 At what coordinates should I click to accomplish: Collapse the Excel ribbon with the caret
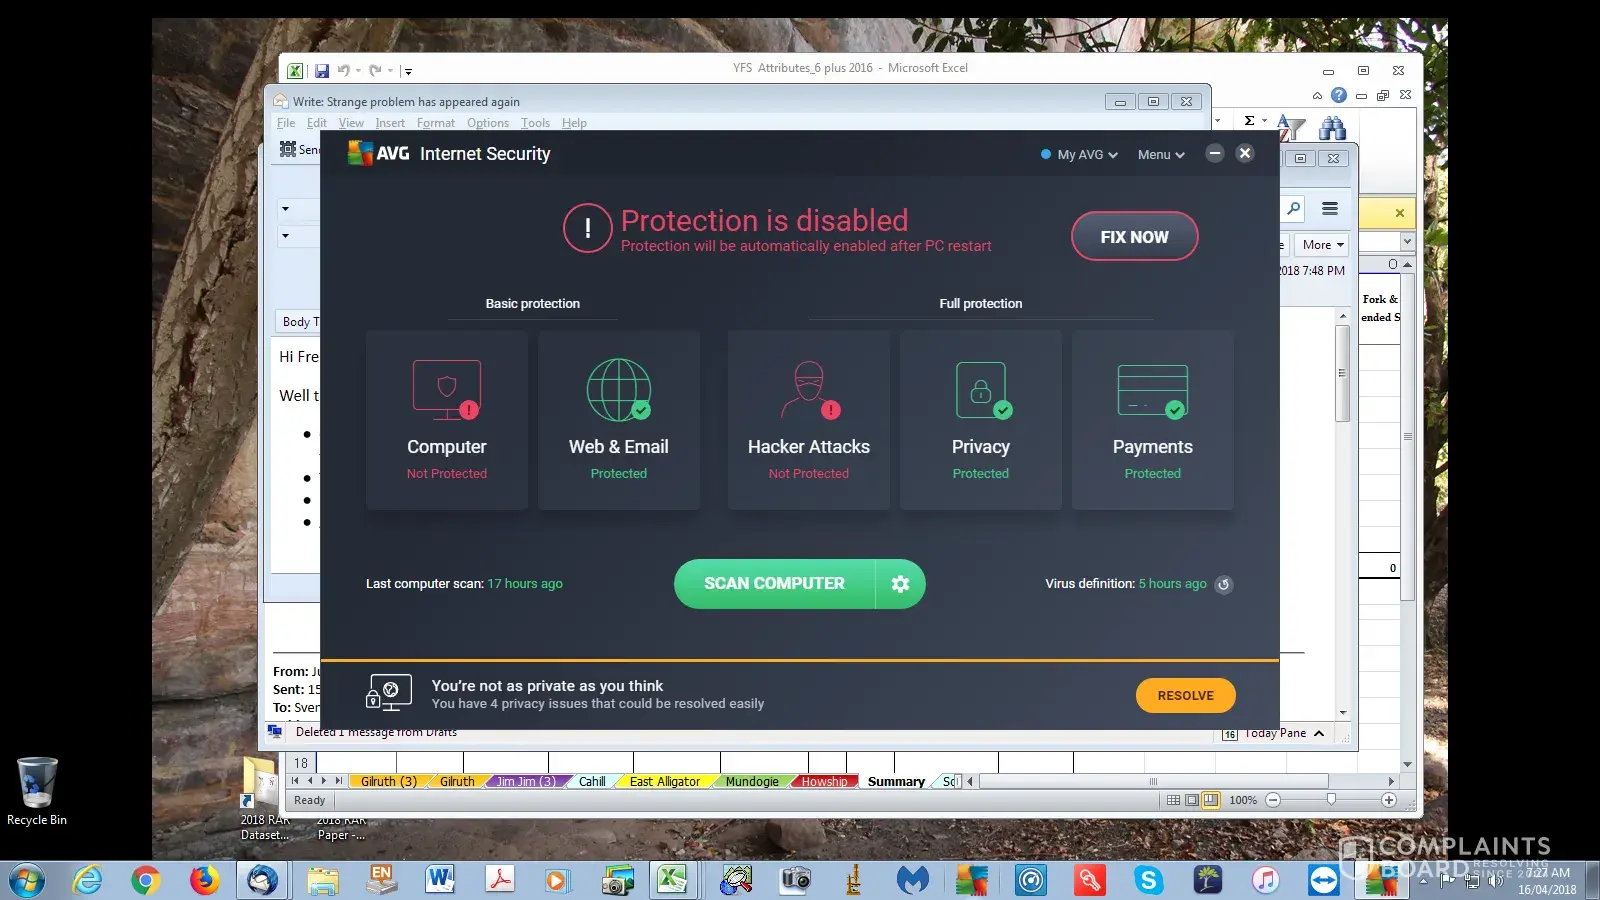point(1317,96)
